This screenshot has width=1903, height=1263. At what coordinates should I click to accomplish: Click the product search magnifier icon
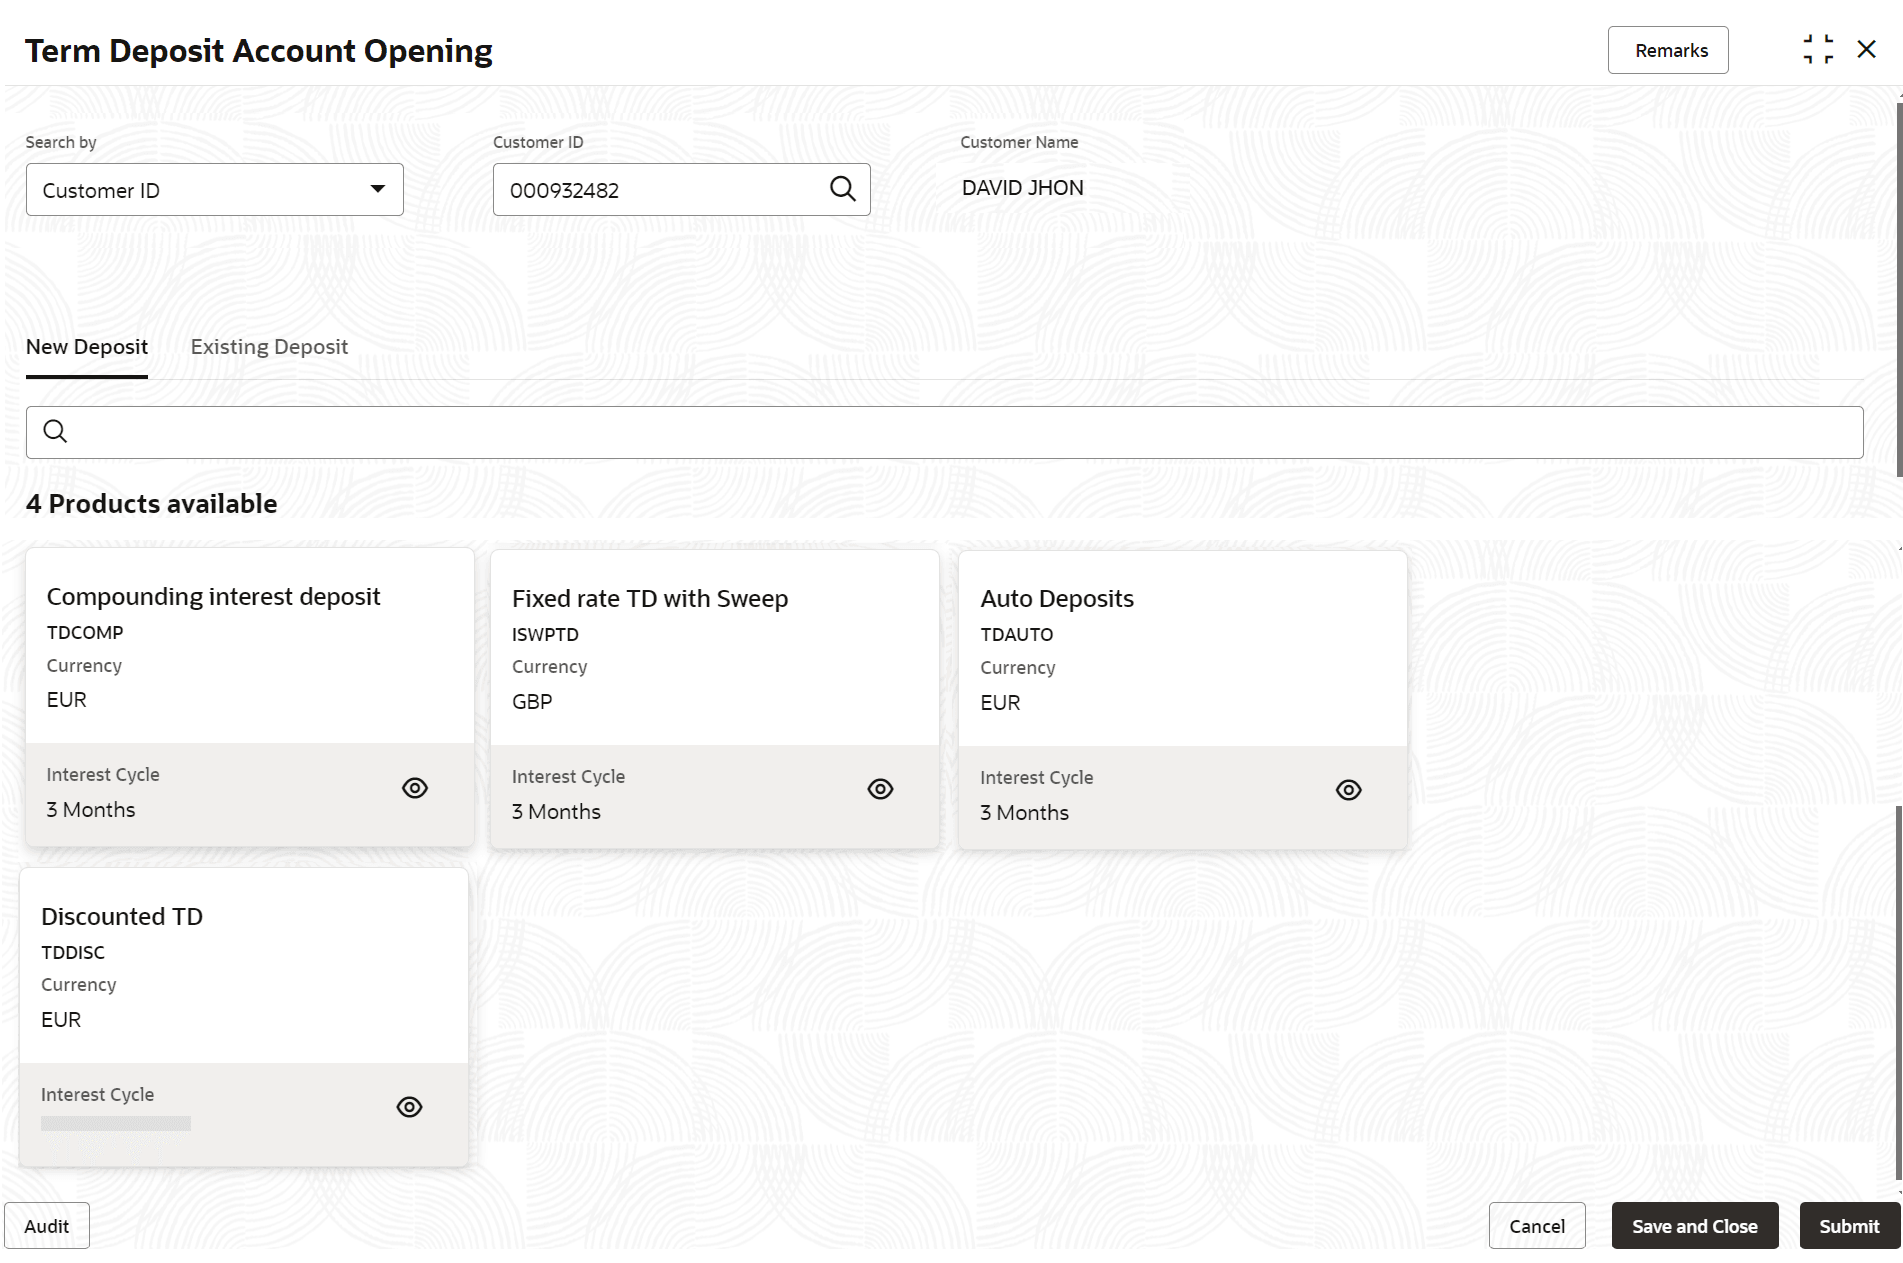pyautogui.click(x=55, y=431)
